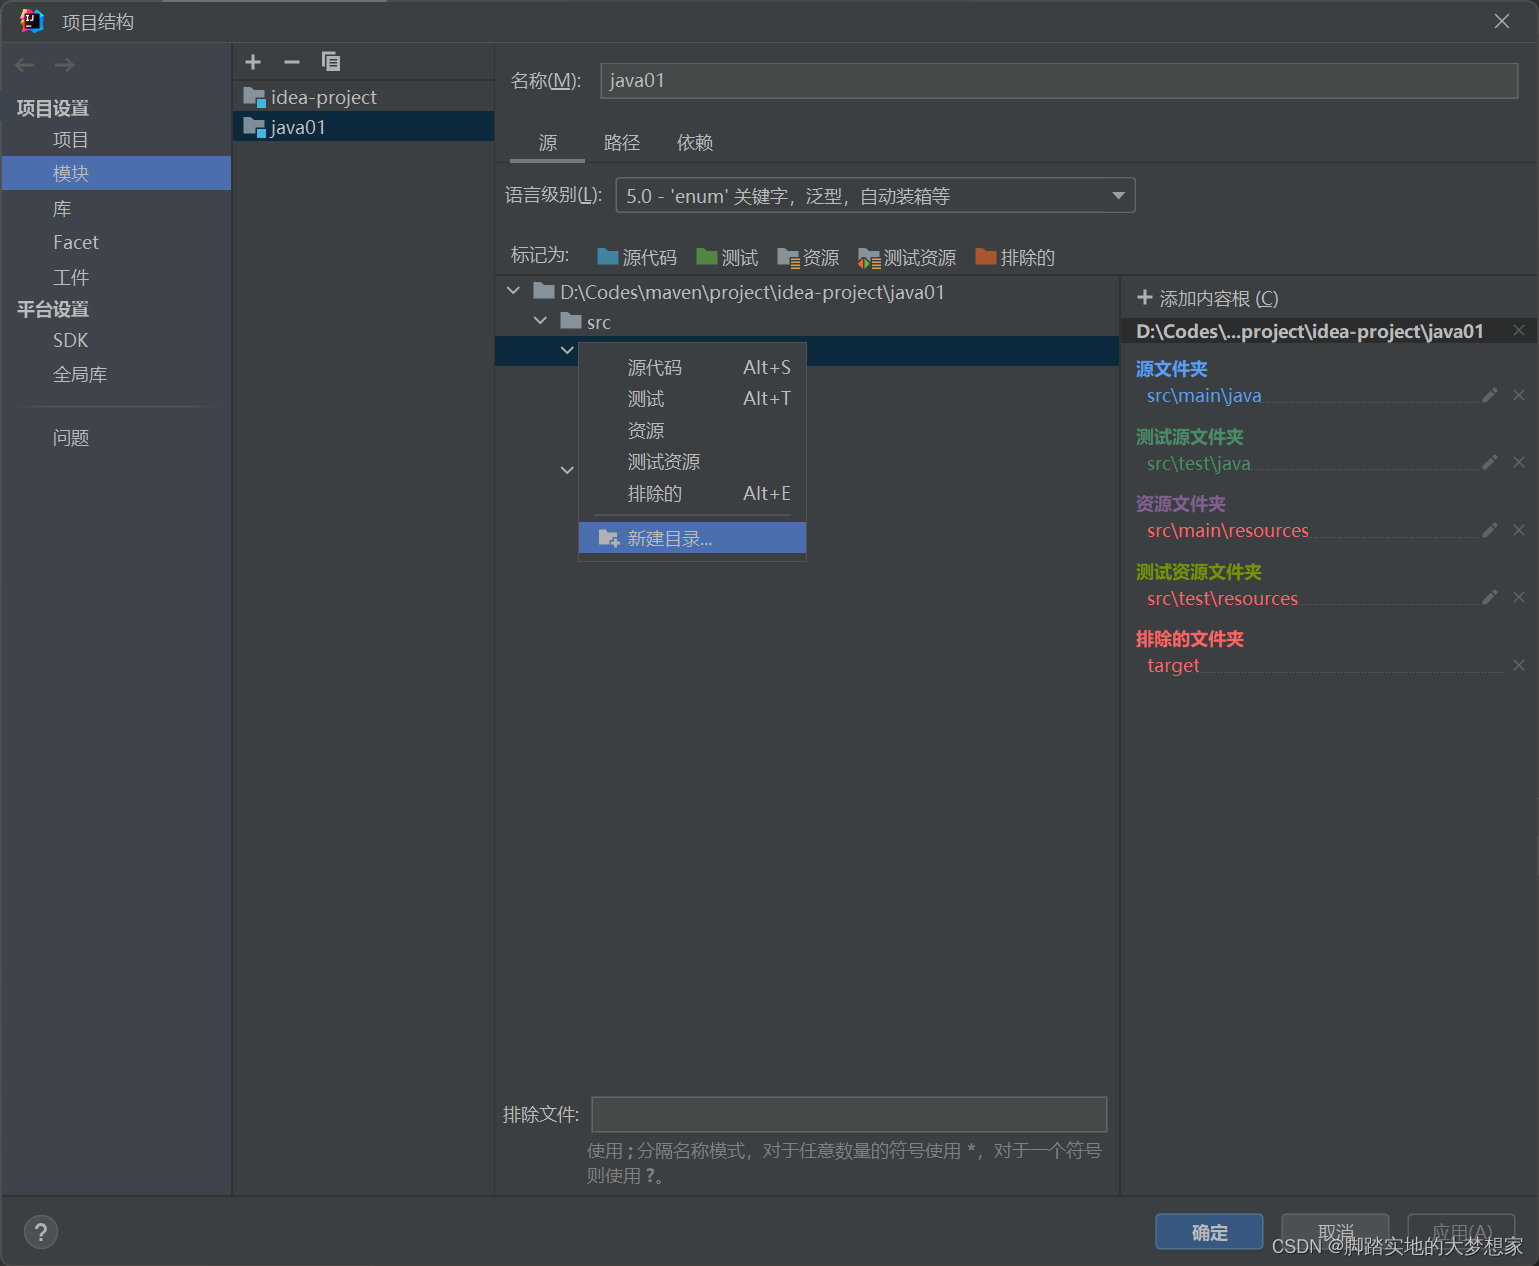Remove target excluded folder entry
The image size is (1539, 1266).
point(1519,665)
